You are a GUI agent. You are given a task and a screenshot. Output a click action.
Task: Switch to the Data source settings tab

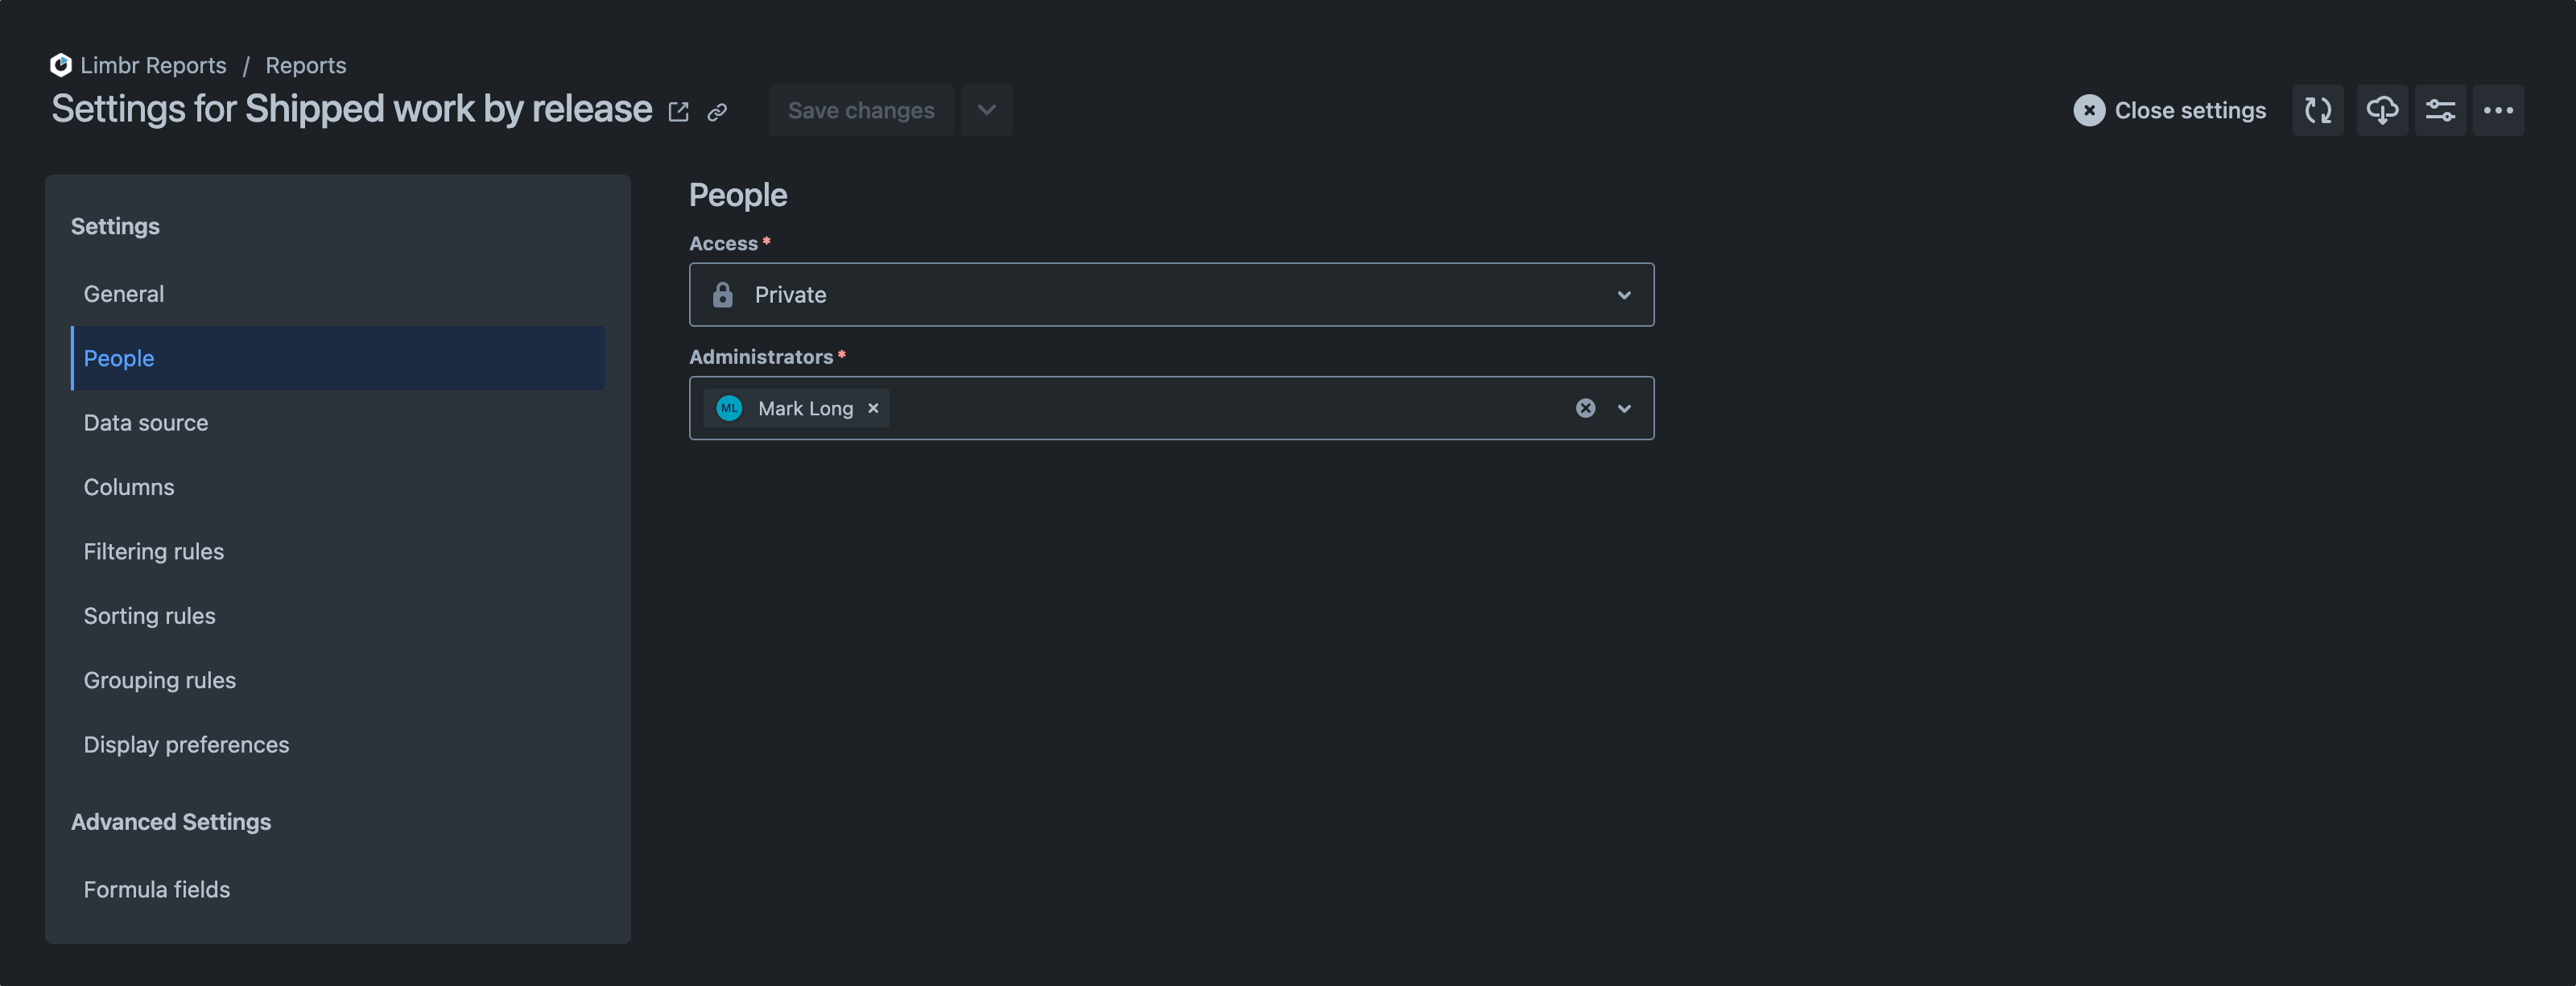(146, 422)
